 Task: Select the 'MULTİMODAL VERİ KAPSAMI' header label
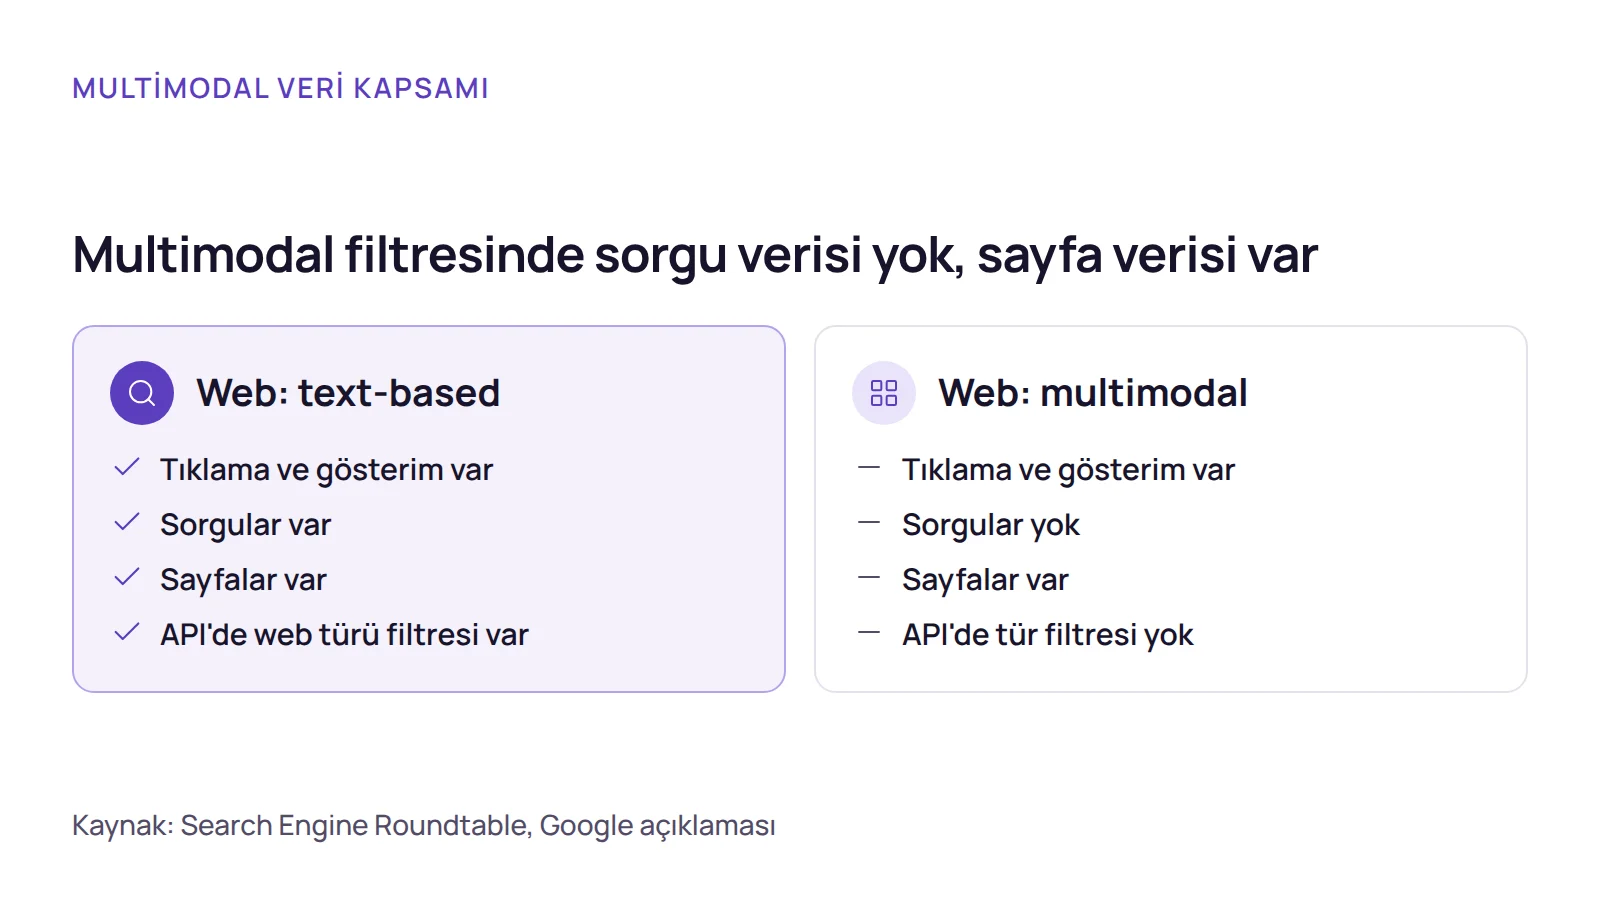[x=281, y=88]
